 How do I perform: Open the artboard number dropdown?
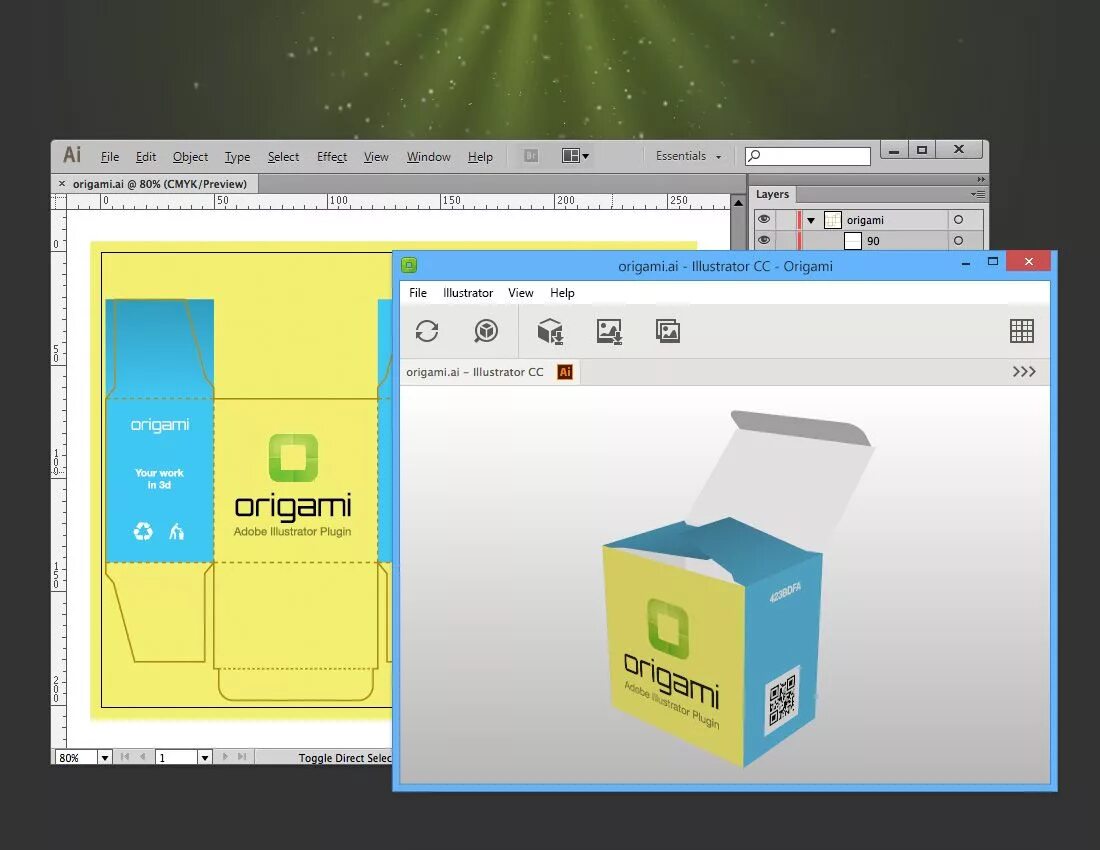click(205, 757)
